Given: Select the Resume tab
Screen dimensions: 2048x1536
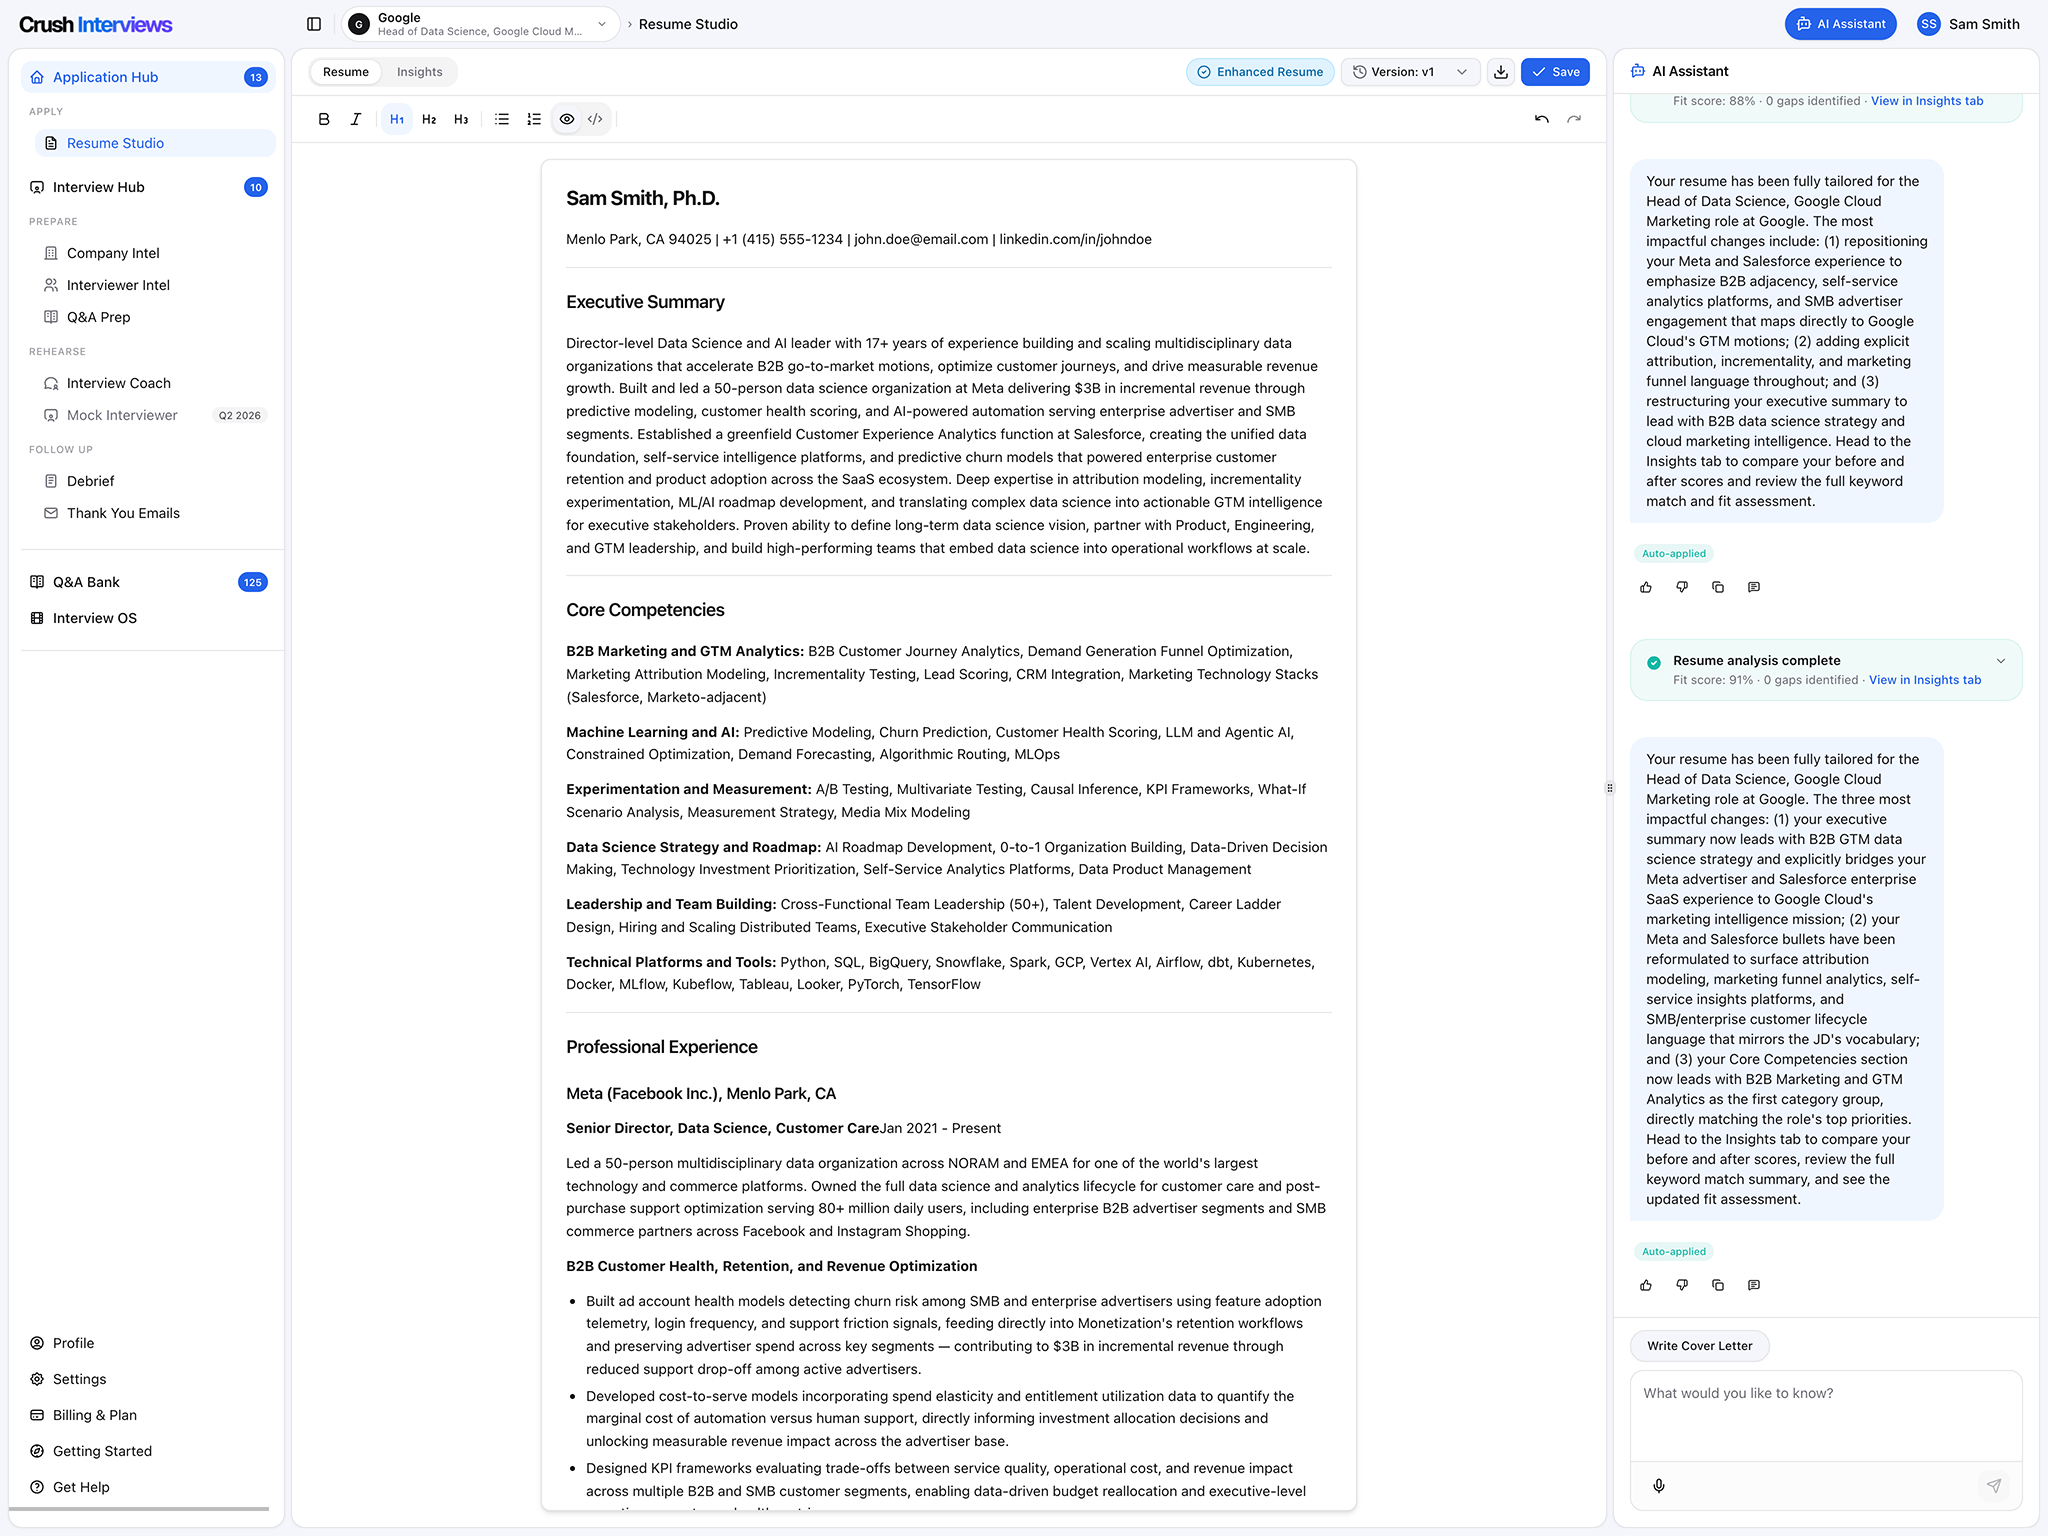Looking at the screenshot, I should point(346,72).
